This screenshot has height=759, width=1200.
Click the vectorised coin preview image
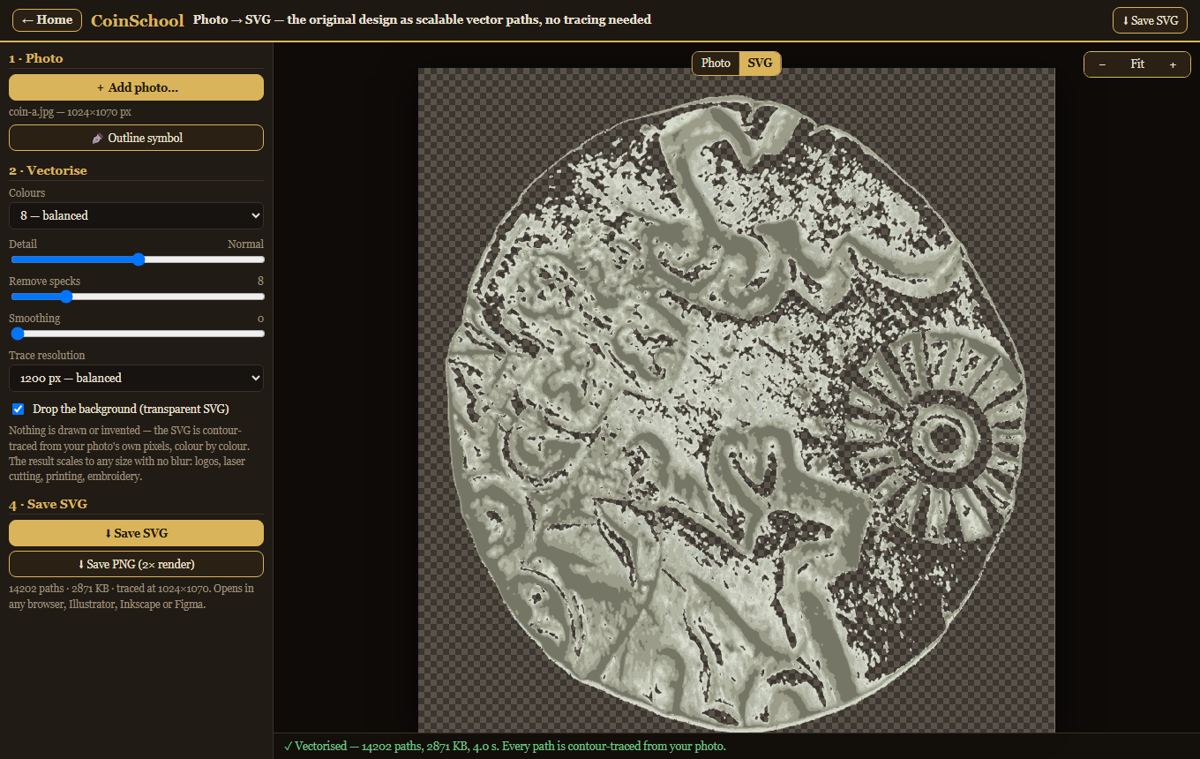[x=736, y=400]
